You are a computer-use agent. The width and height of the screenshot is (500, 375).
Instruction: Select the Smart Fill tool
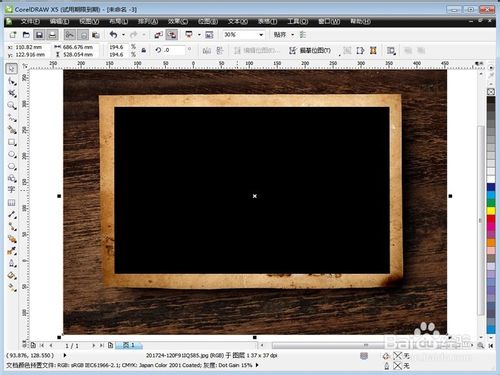click(12, 130)
